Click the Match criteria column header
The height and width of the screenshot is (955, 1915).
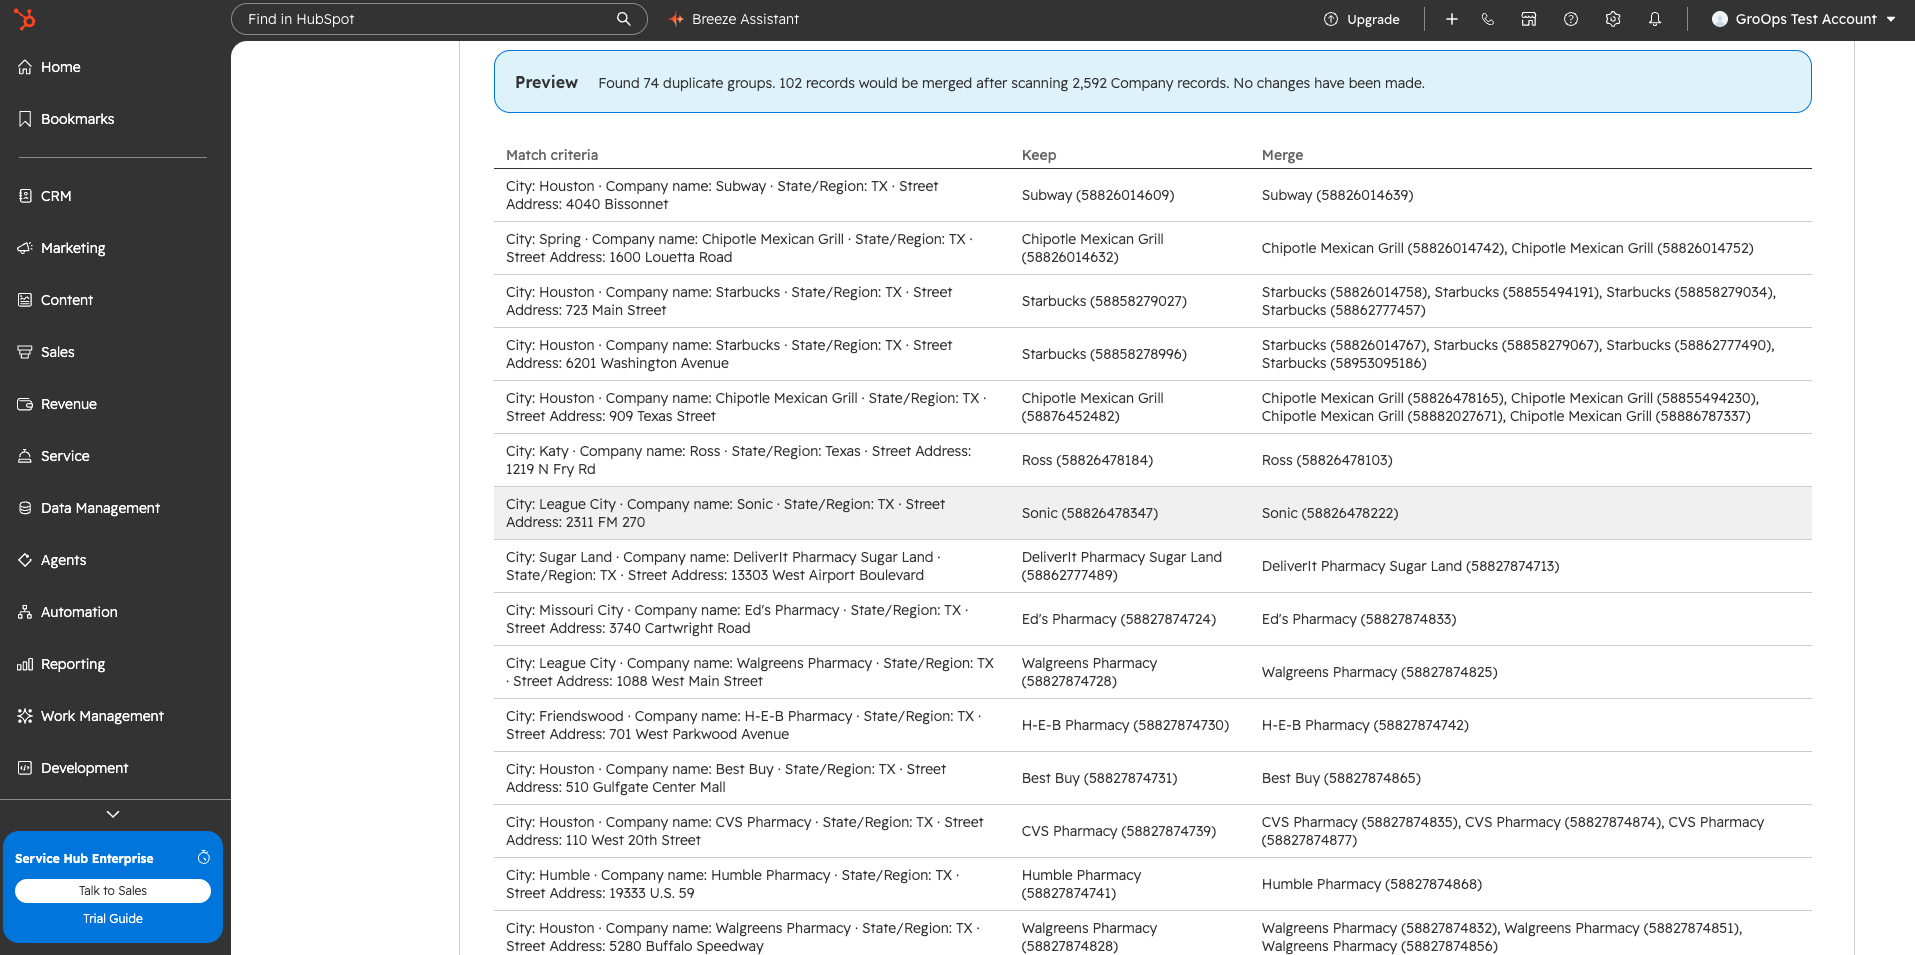552,155
